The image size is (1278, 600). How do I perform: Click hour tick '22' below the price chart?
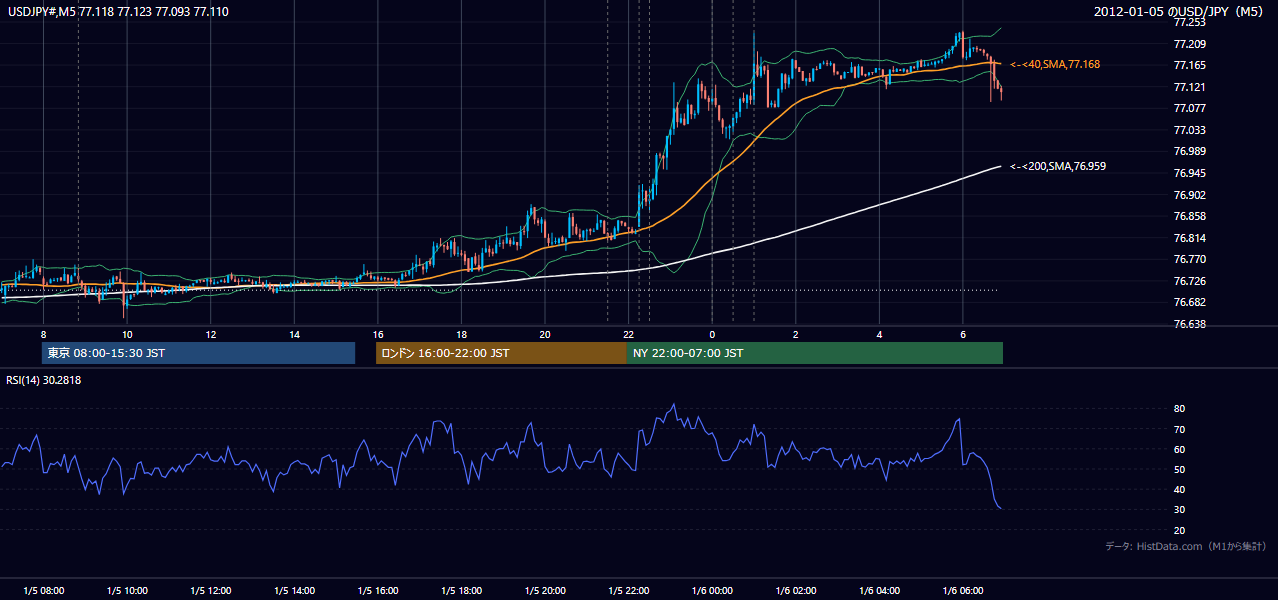(629, 334)
